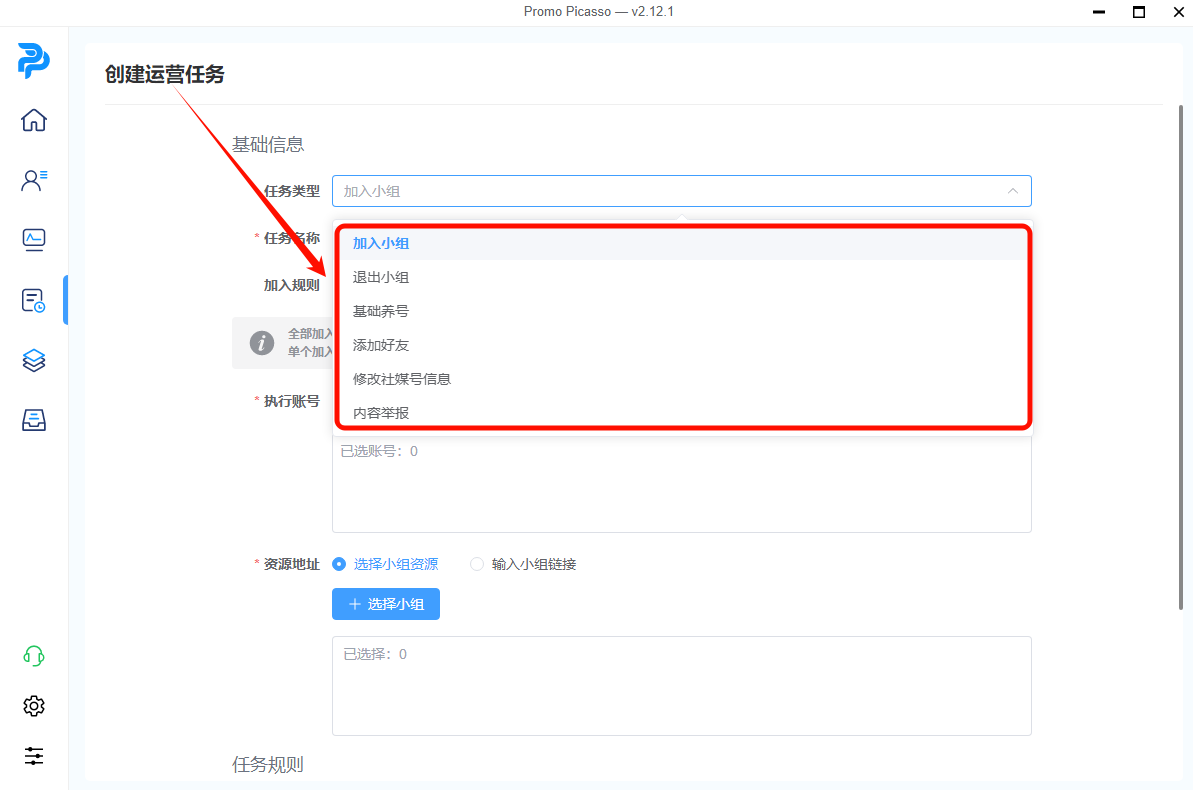1193x790 pixels.
Task: Open the sliders preferences icon in sidebar
Action: [34, 756]
